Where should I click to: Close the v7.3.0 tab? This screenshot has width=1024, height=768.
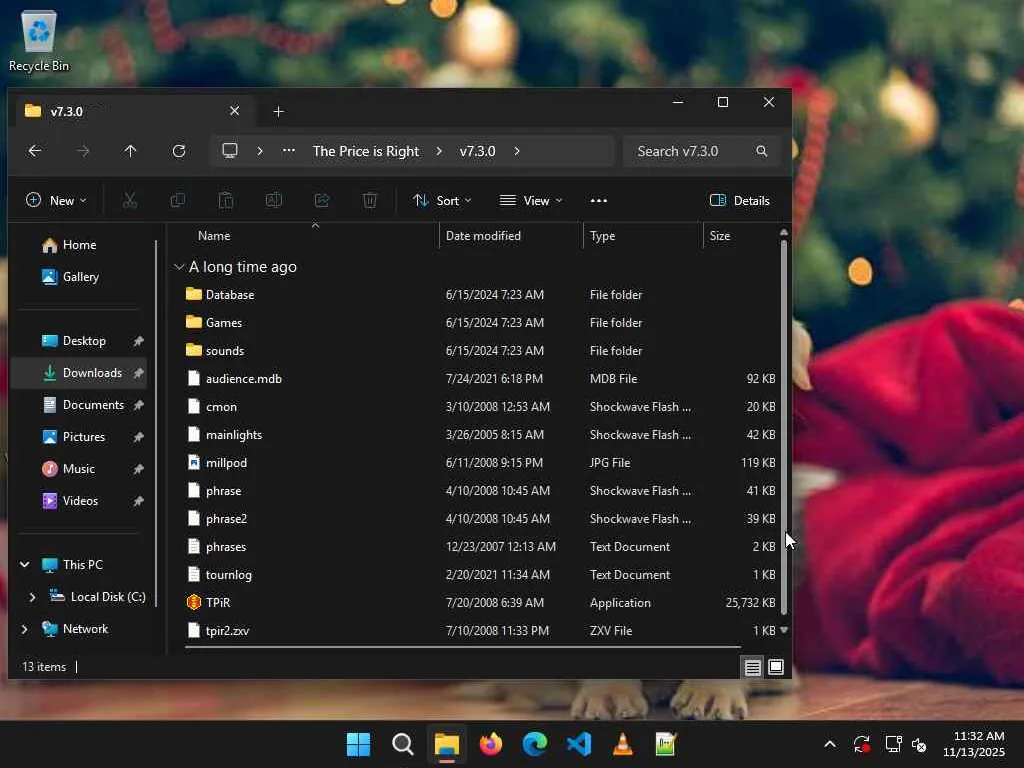click(x=234, y=111)
